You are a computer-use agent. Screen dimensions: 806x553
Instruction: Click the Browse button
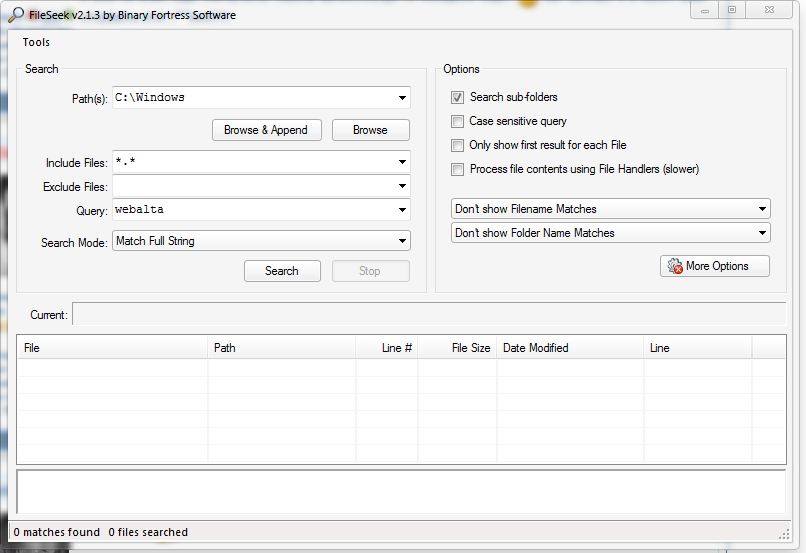point(371,130)
